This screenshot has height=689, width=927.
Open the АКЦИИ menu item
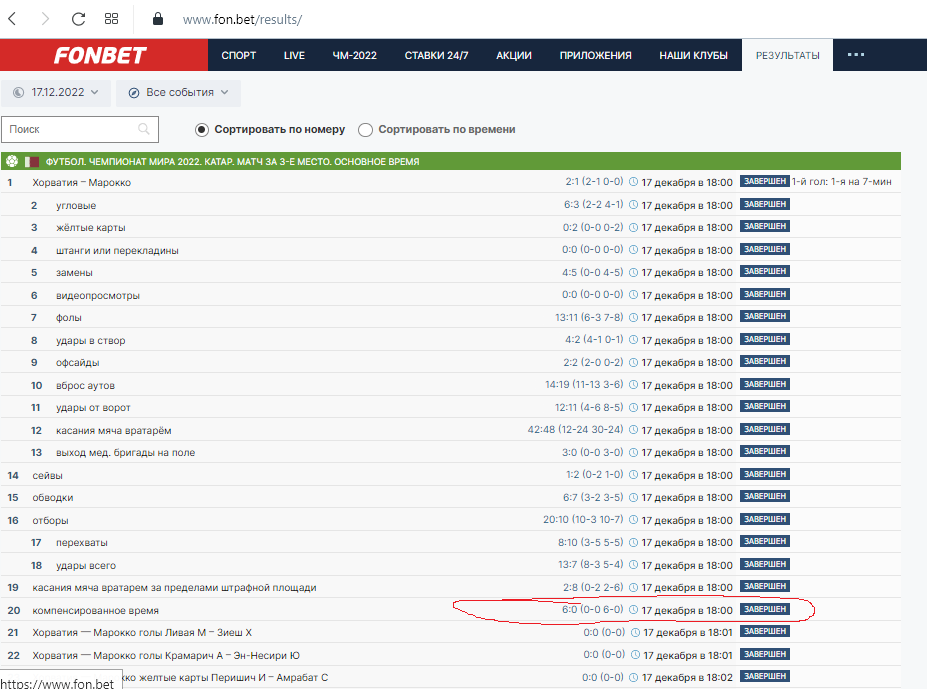point(514,55)
